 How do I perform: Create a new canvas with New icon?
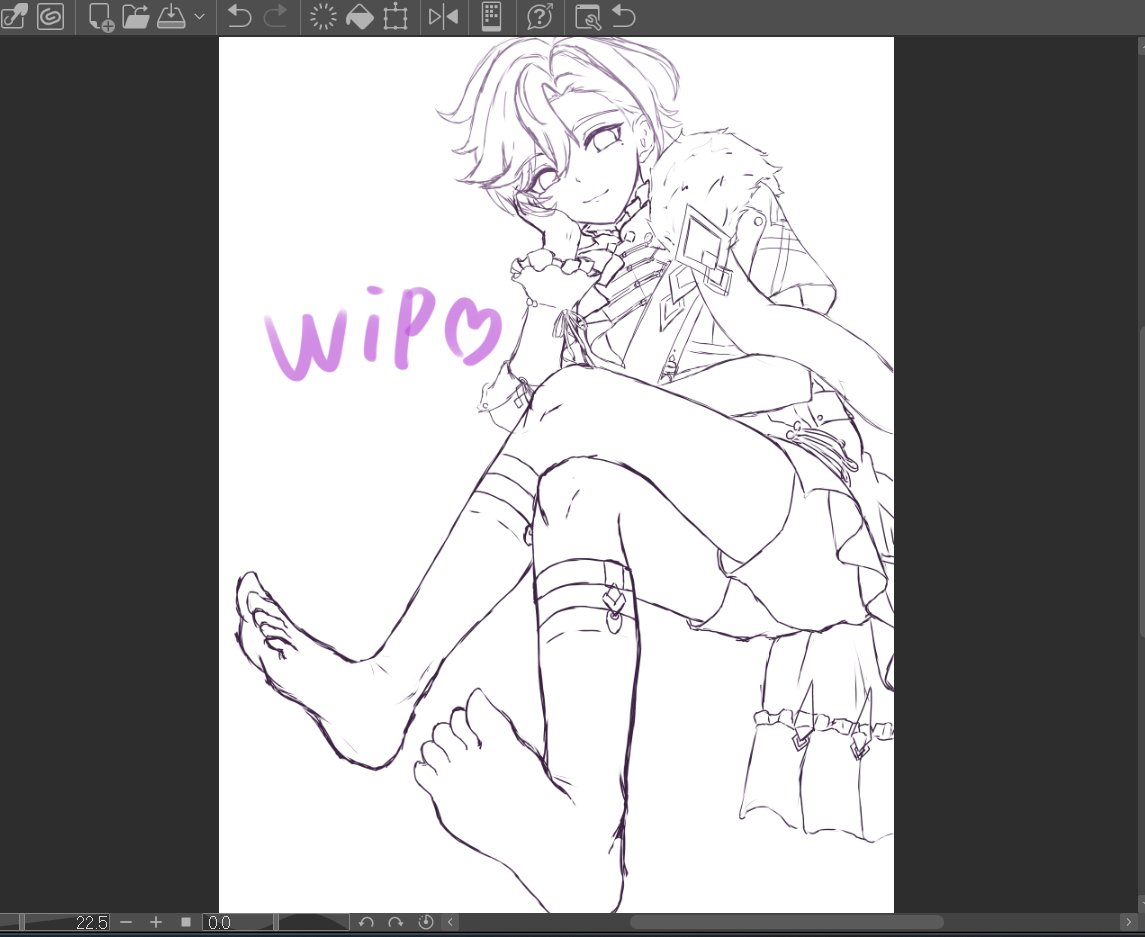pos(101,17)
